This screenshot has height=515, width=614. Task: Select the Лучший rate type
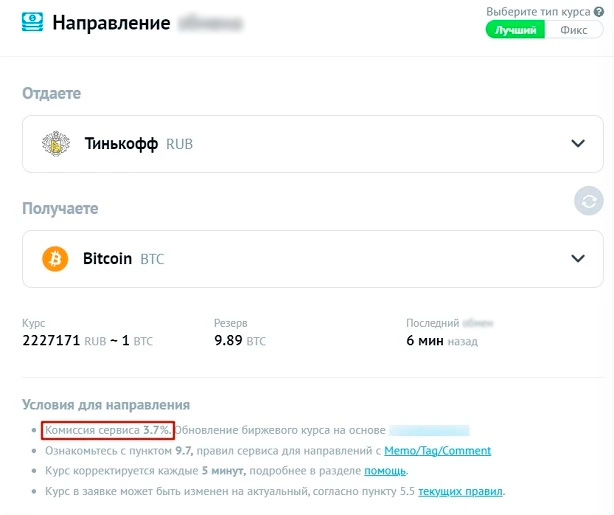click(x=516, y=30)
